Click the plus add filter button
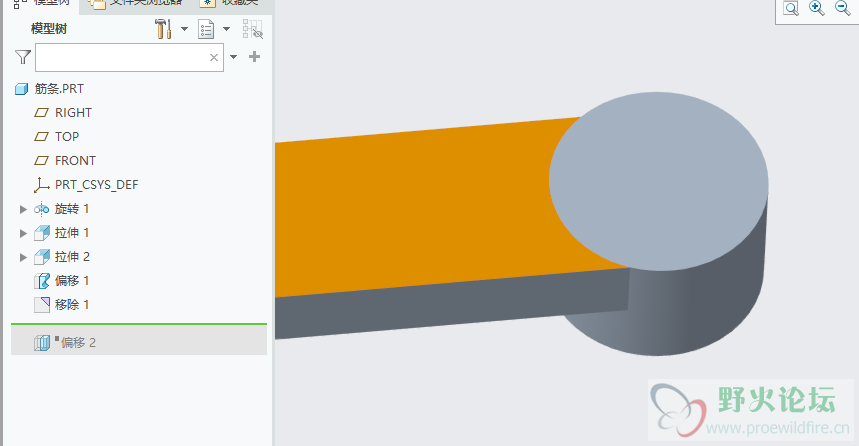 click(254, 56)
